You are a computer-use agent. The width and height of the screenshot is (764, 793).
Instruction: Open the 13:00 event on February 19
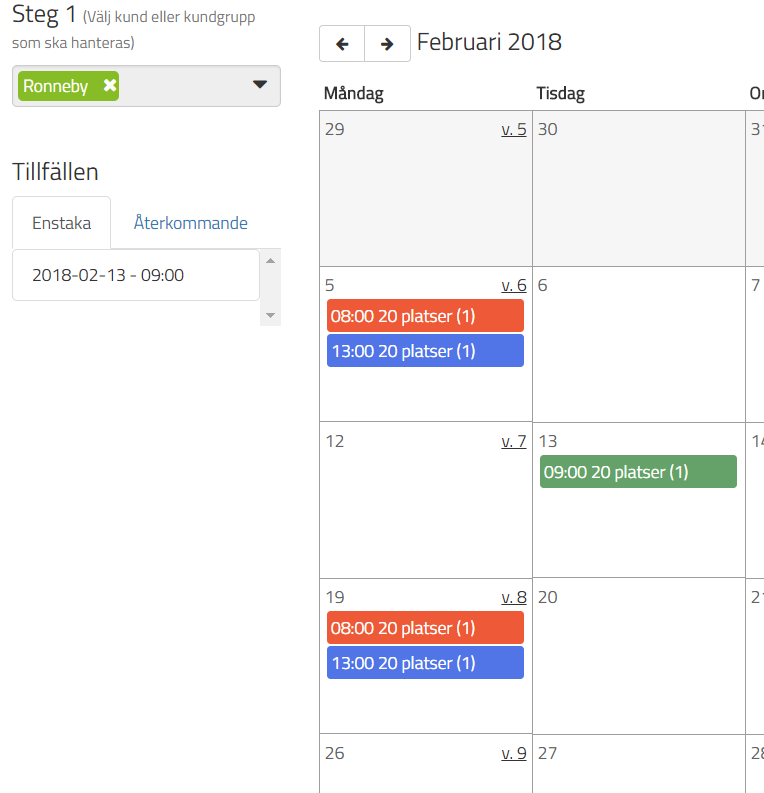(x=425, y=663)
